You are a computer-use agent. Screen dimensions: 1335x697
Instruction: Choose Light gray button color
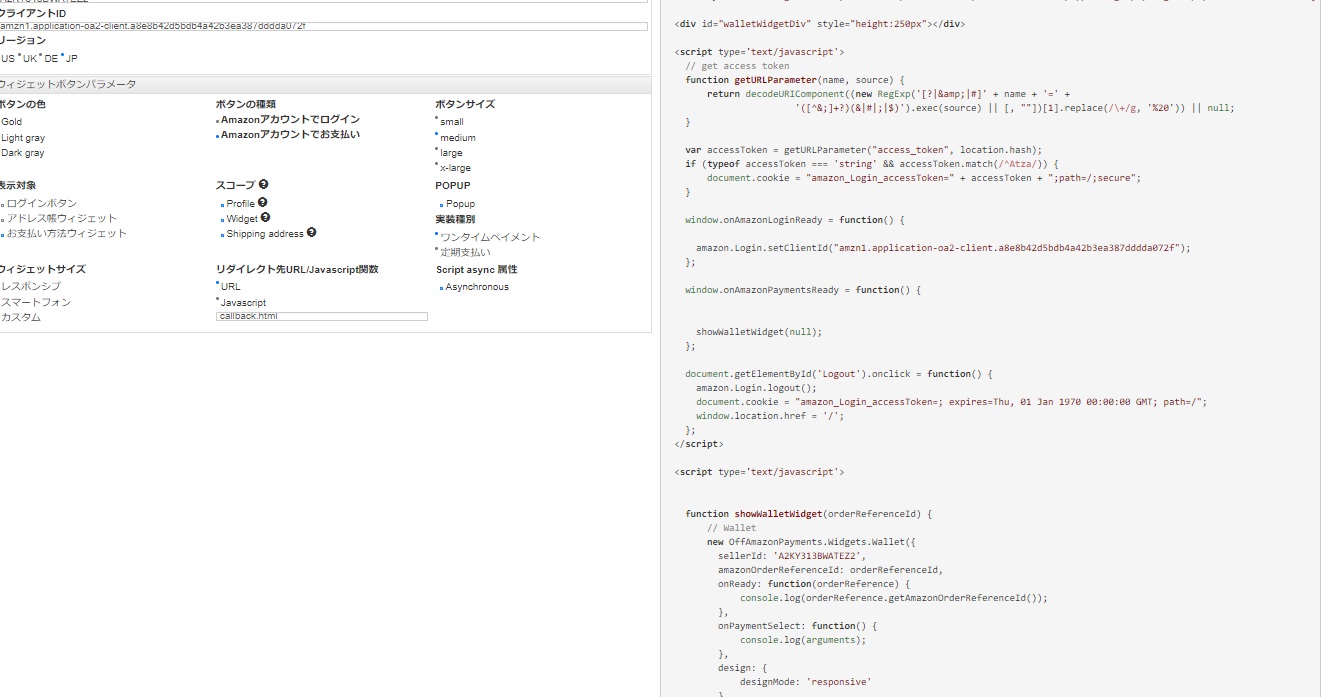tap(22, 138)
